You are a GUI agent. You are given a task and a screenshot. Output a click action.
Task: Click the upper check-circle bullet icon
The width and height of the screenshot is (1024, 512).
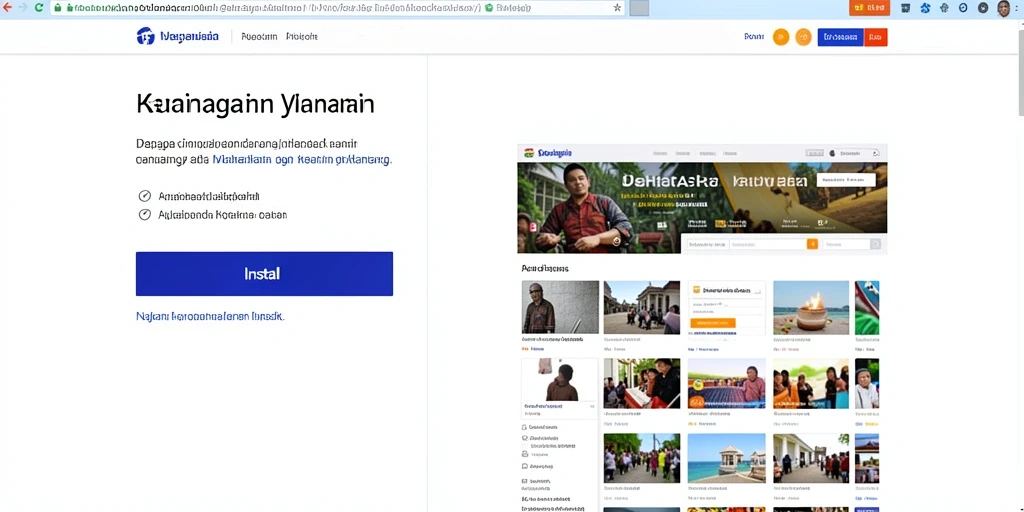pyautogui.click(x=145, y=196)
